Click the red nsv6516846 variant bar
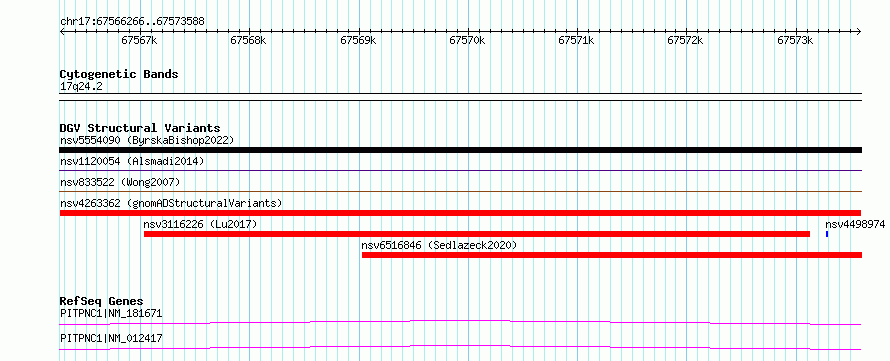The width and height of the screenshot is (890, 361). (x=612, y=255)
